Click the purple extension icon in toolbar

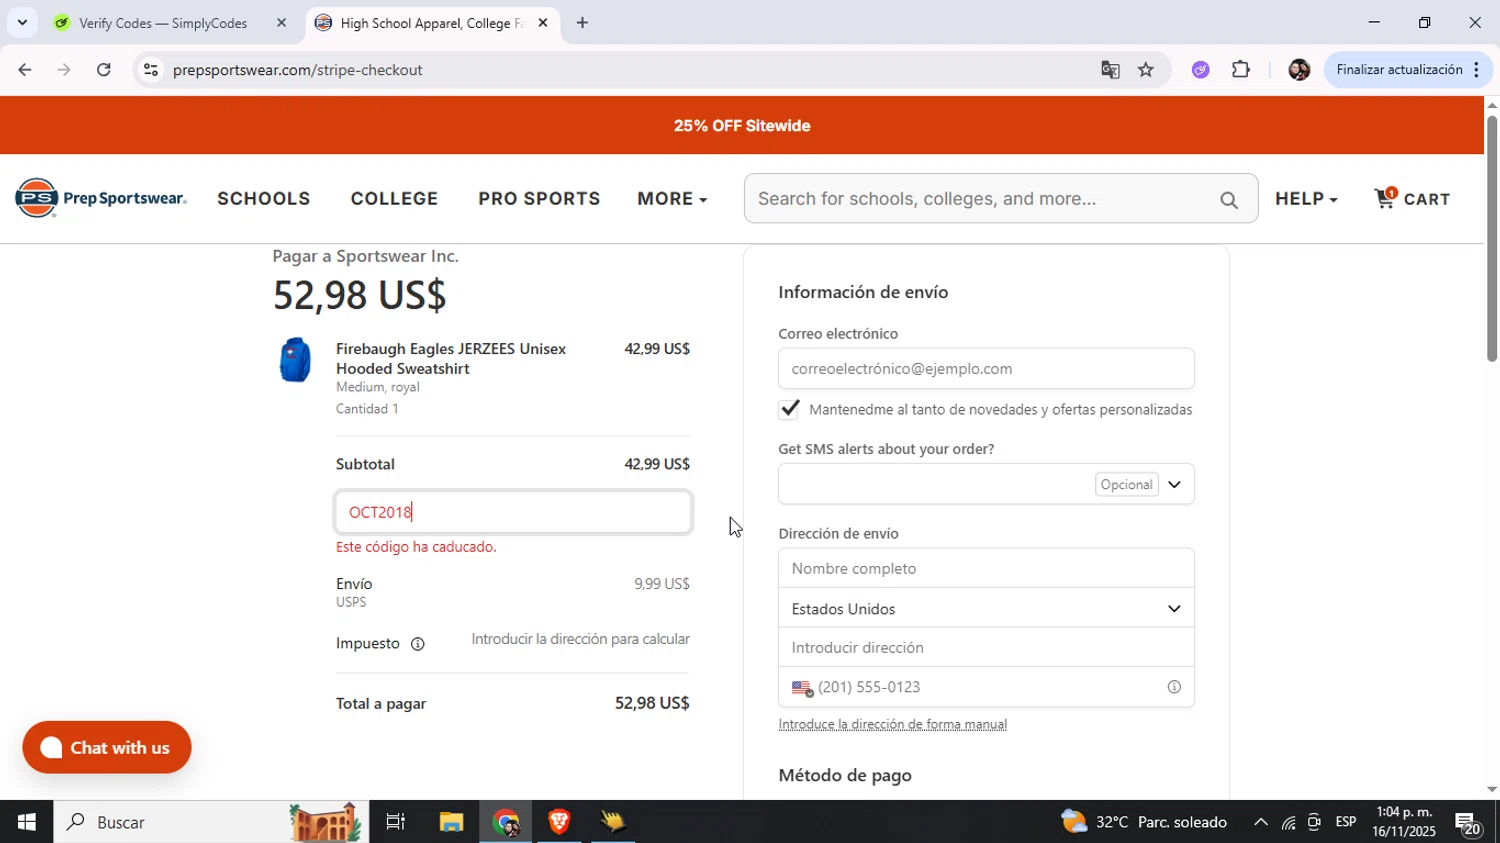coord(1201,70)
